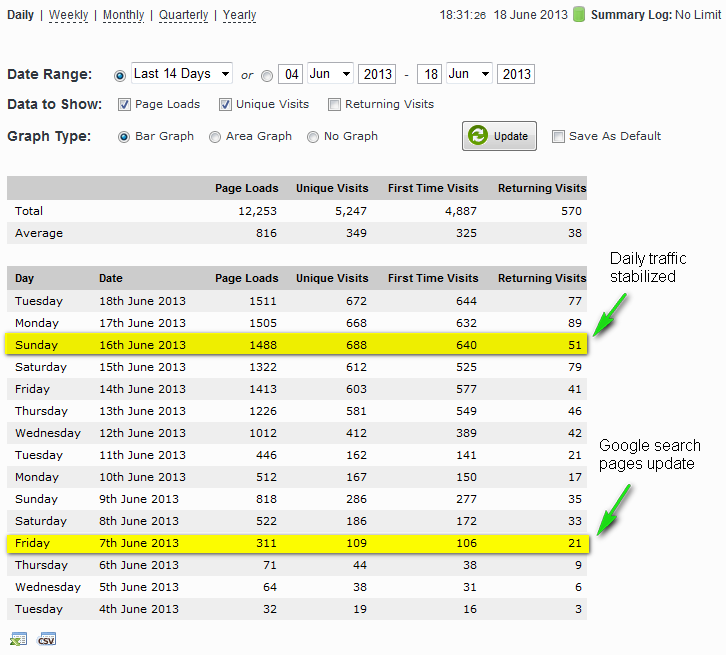726x655 pixels.
Task: Click the end day field 18
Action: click(430, 74)
